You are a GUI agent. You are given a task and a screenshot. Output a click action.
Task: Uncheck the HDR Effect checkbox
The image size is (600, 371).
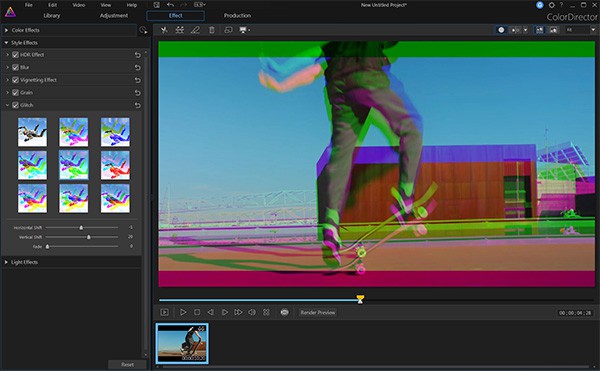pyautogui.click(x=15, y=55)
